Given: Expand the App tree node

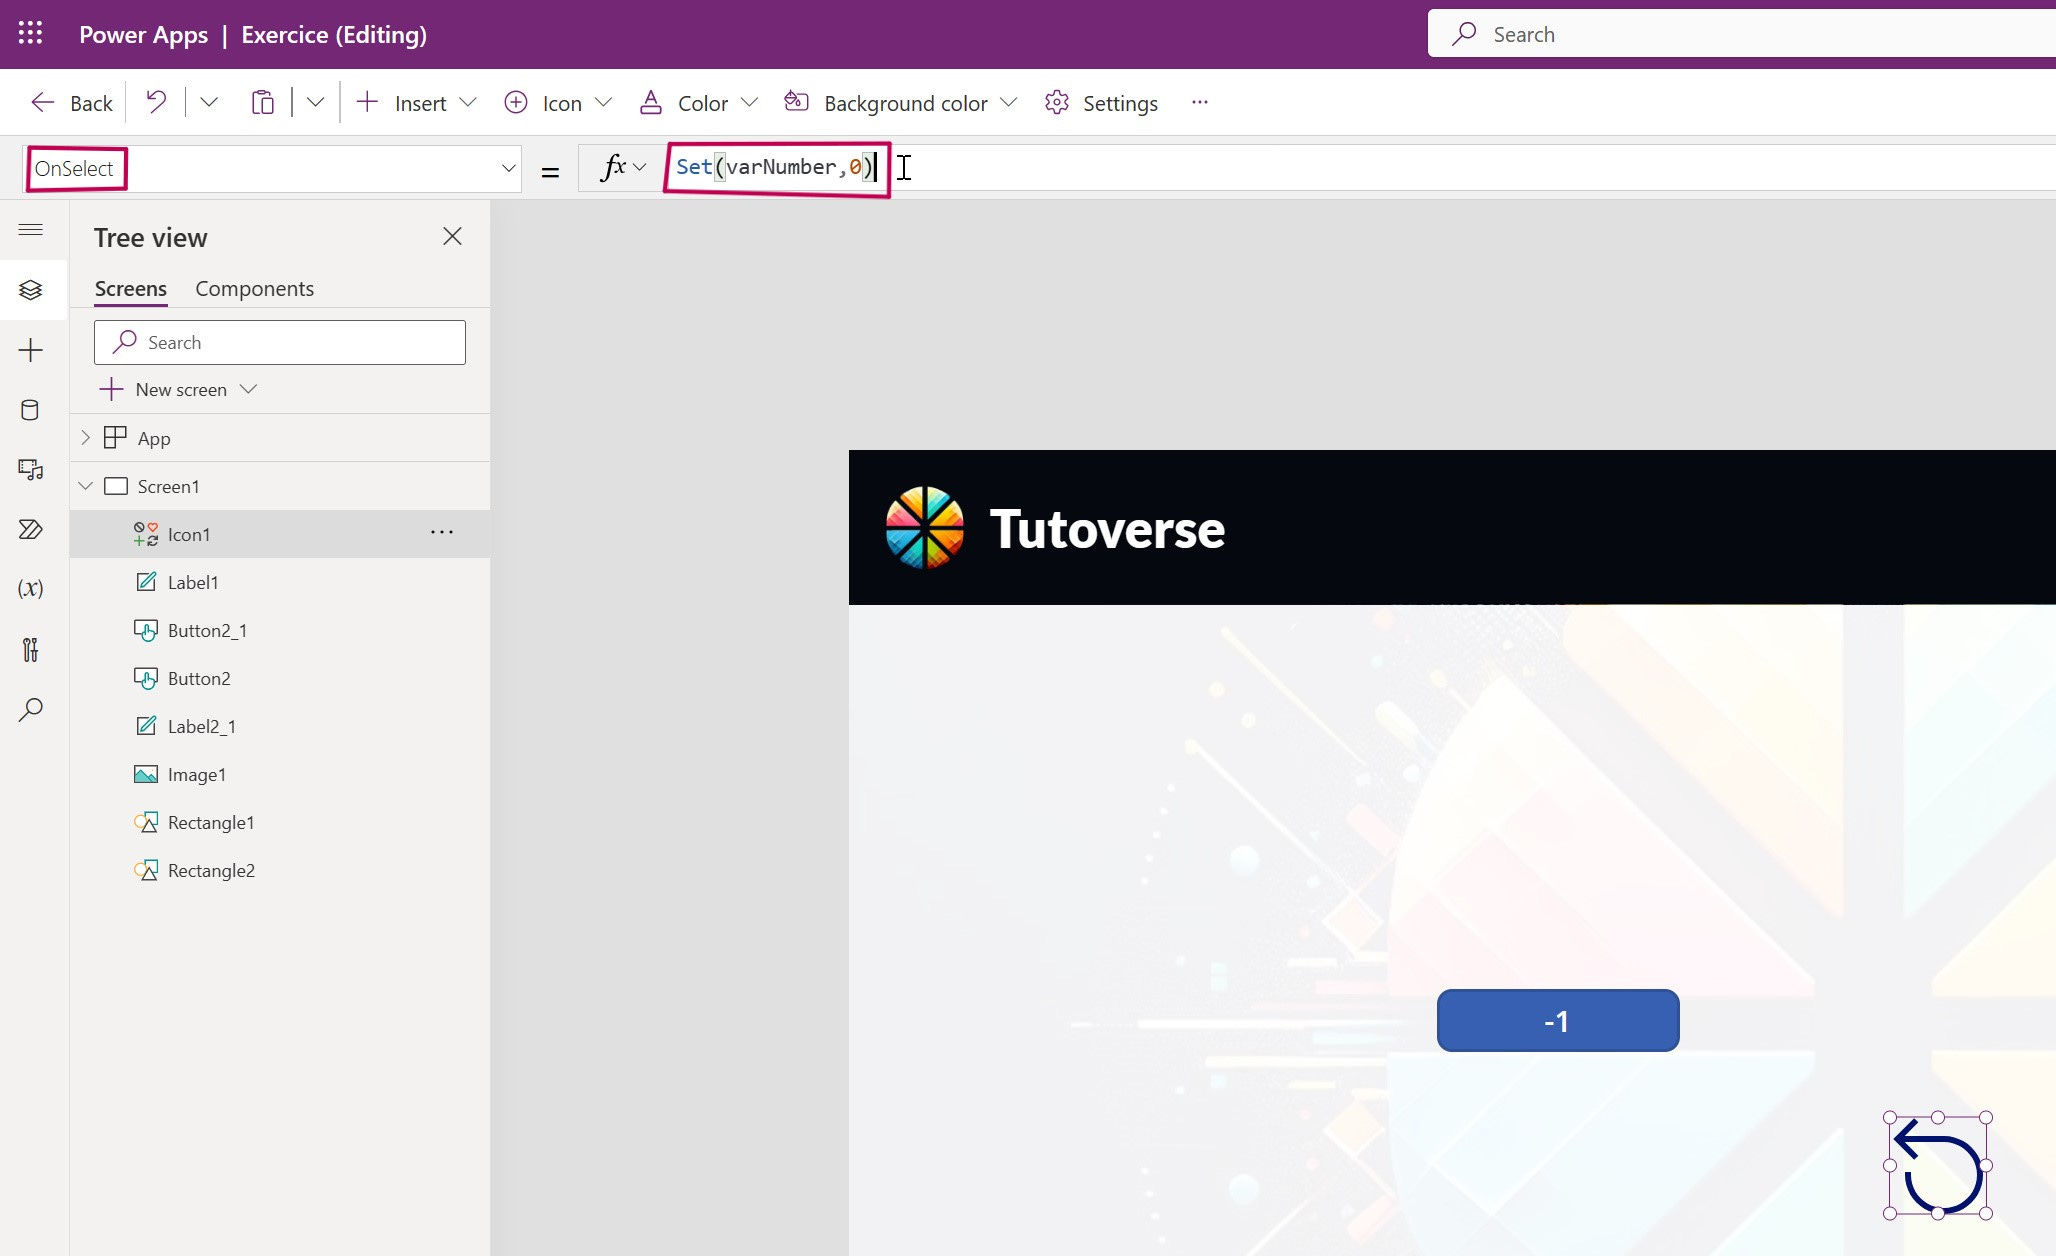Looking at the screenshot, I should [85, 438].
